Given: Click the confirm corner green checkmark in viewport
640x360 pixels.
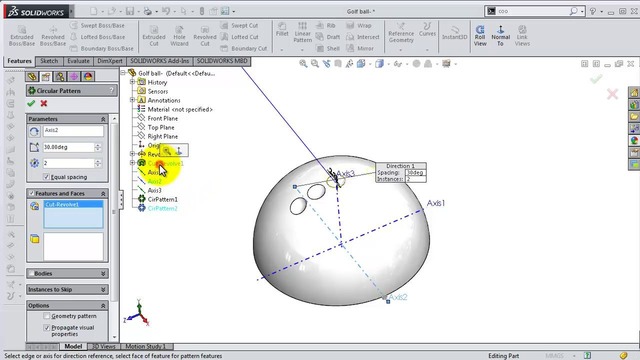Looking at the screenshot, I should (x=596, y=78).
